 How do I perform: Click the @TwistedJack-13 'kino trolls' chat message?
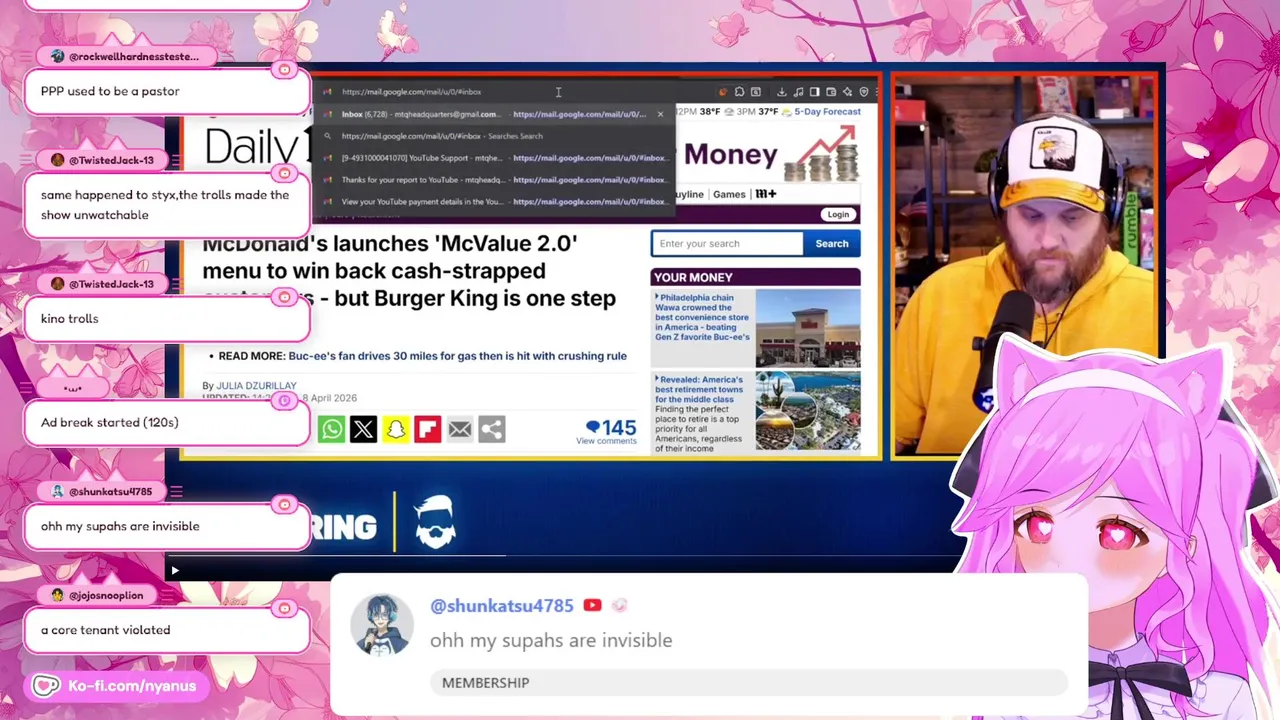[x=167, y=319]
